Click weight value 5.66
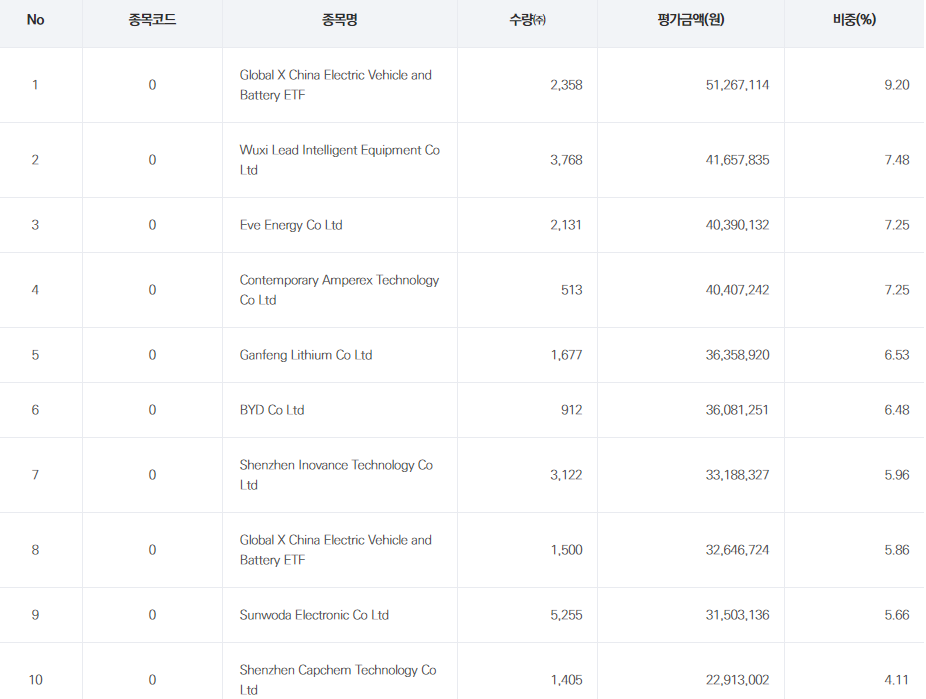This screenshot has height=699, width=926. (x=897, y=615)
